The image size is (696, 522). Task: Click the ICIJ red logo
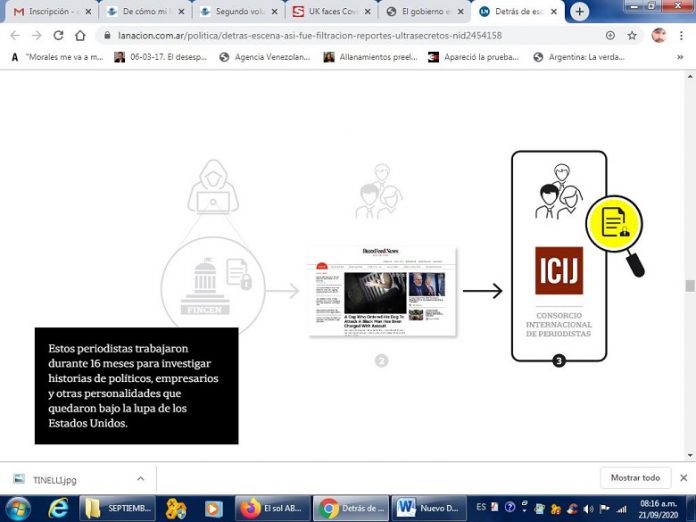coord(559,270)
